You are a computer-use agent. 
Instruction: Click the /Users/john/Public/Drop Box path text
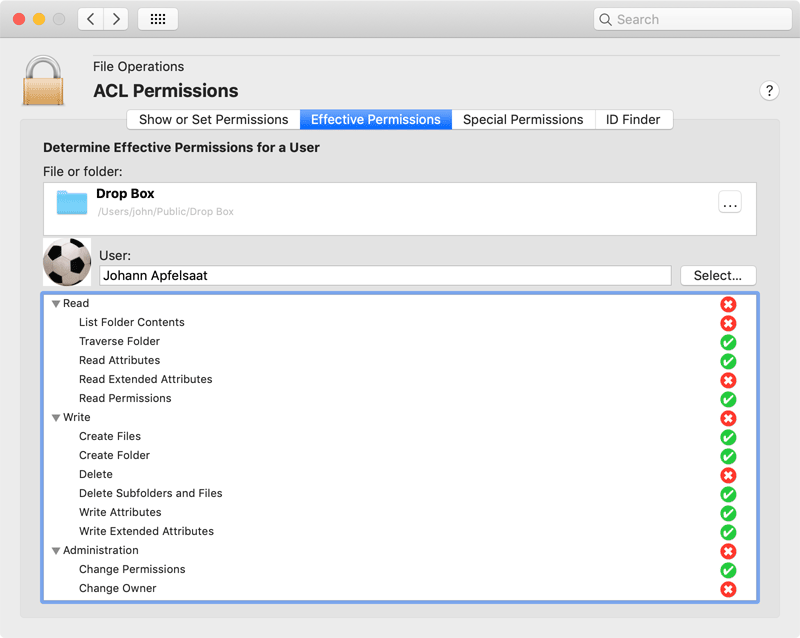pyautogui.click(x=165, y=211)
